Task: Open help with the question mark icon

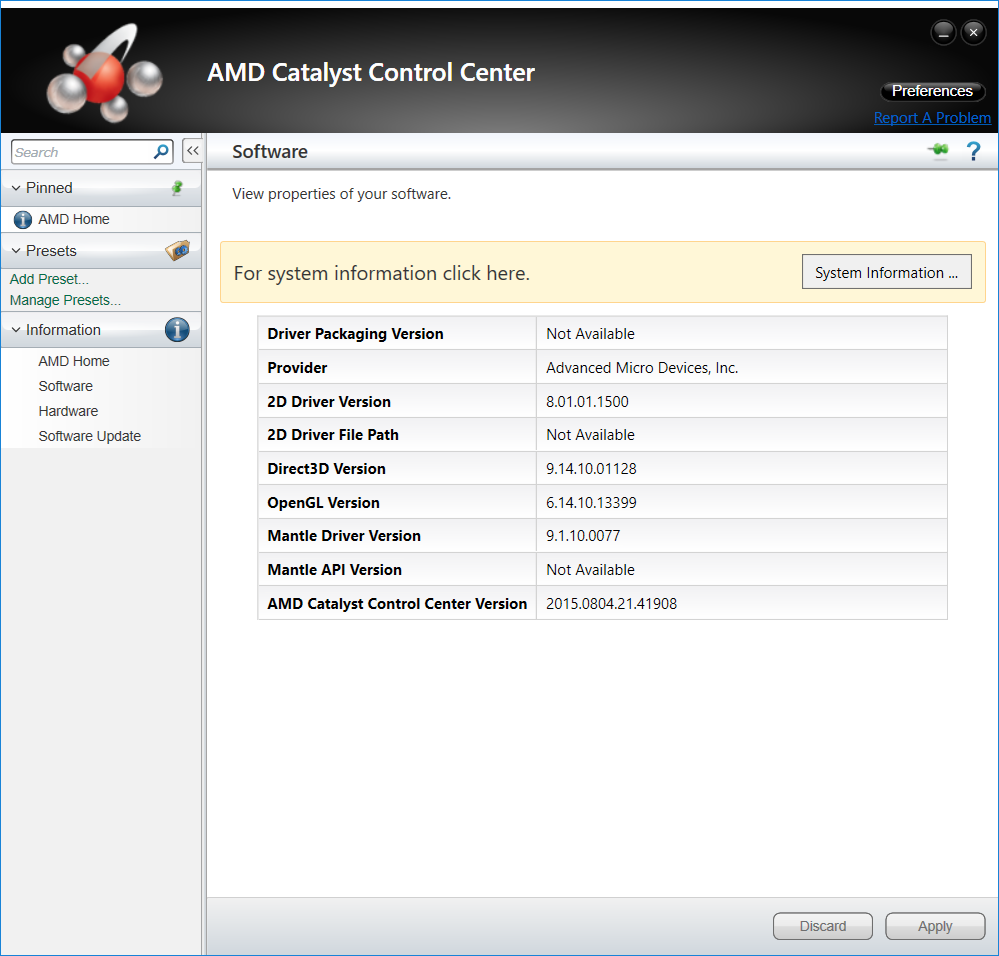Action: (x=973, y=152)
